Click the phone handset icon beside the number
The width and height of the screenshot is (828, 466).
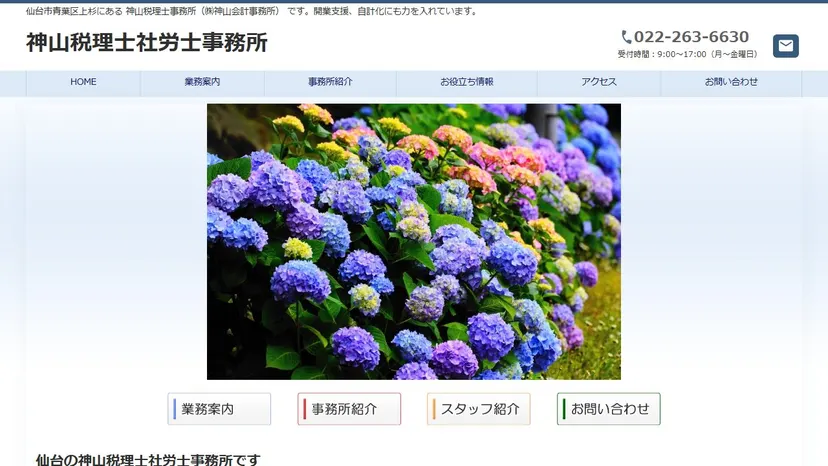pos(626,37)
